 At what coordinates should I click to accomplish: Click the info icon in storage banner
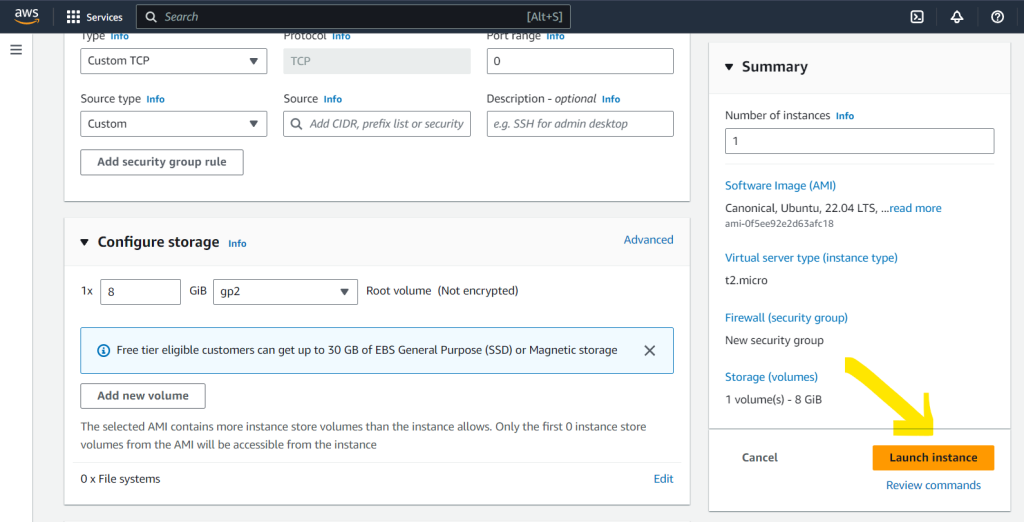click(103, 351)
